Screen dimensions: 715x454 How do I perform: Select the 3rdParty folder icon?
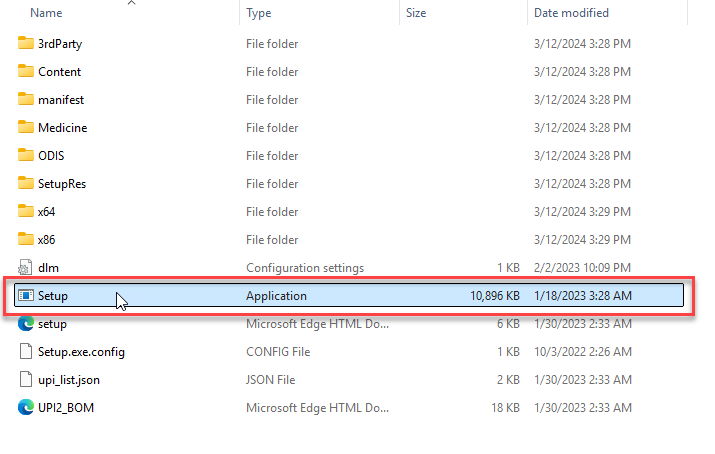click(x=26, y=44)
